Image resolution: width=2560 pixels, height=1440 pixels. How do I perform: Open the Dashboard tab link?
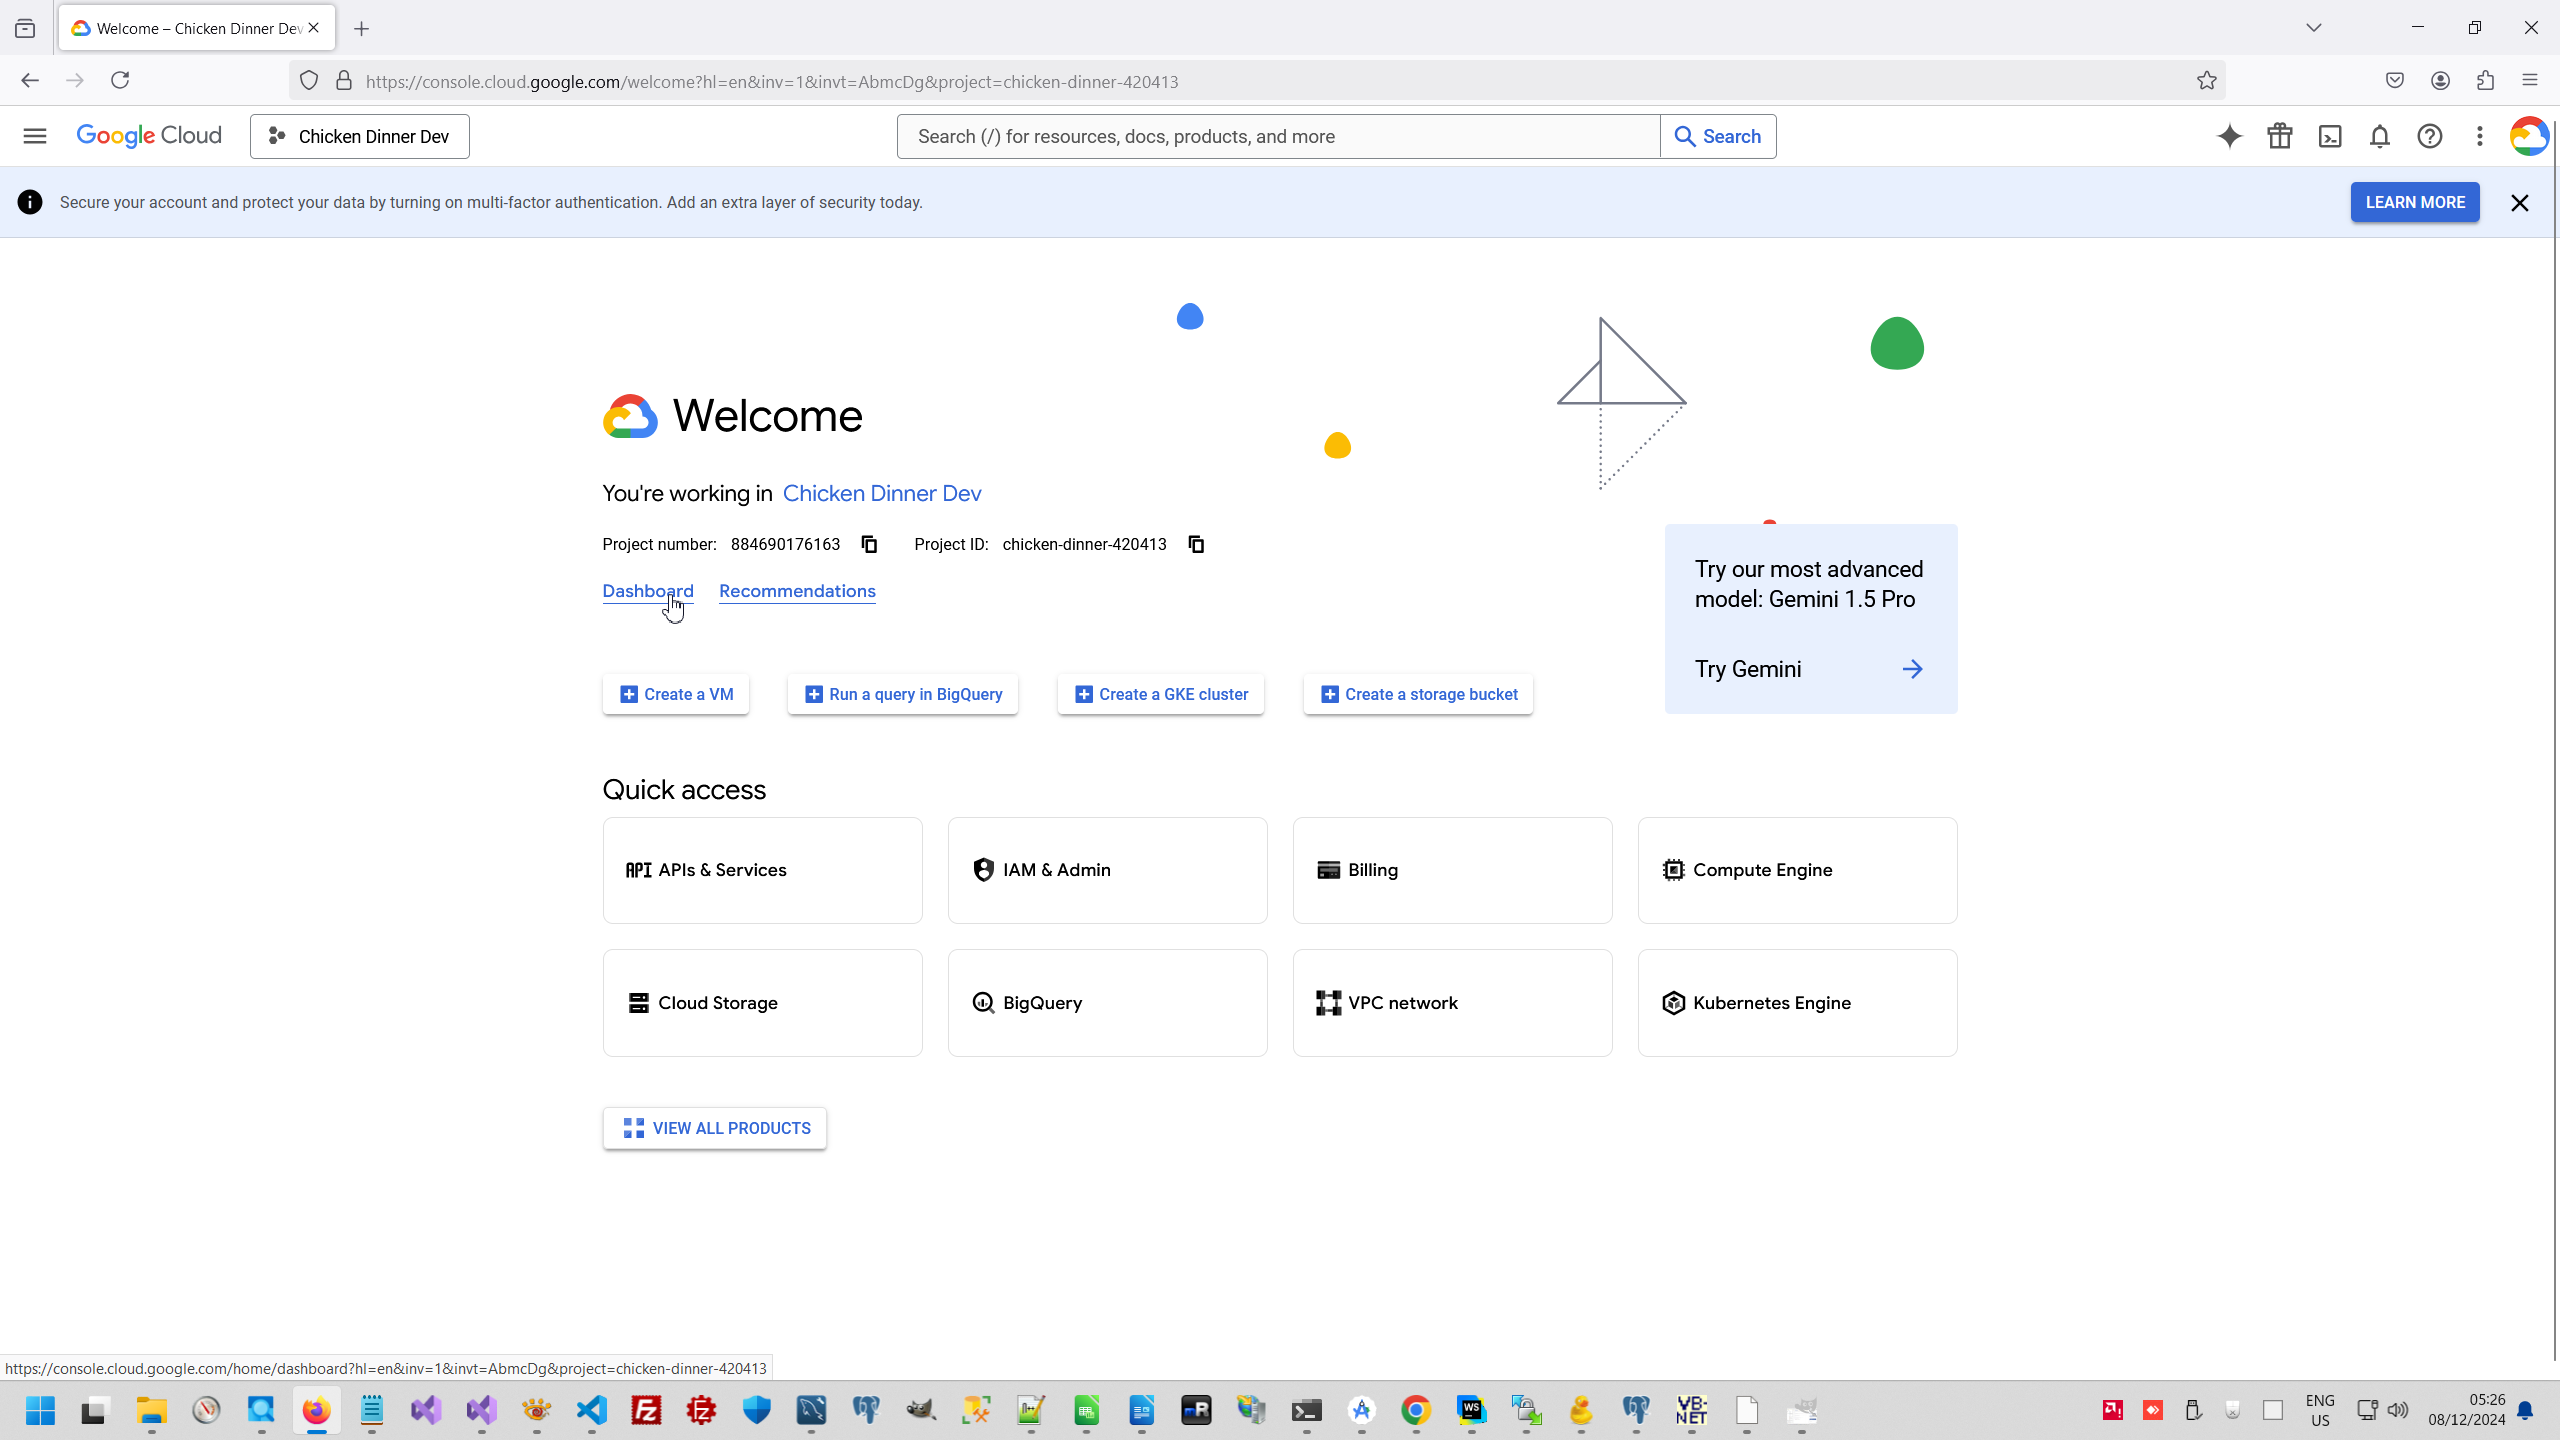click(x=647, y=591)
